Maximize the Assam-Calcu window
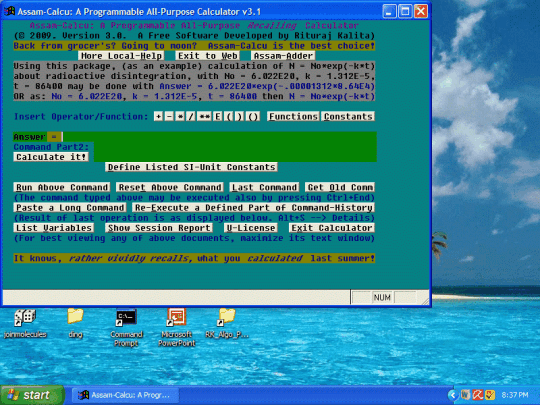The width and height of the screenshot is (540, 405). pyautogui.click(x=405, y=11)
